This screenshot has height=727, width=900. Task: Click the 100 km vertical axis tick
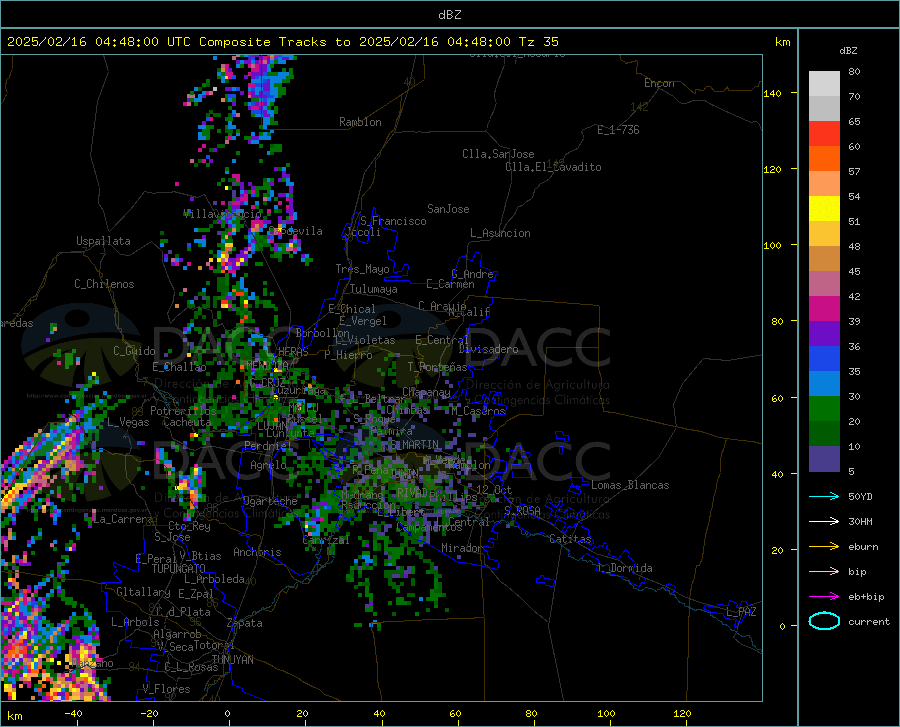pyautogui.click(x=773, y=245)
